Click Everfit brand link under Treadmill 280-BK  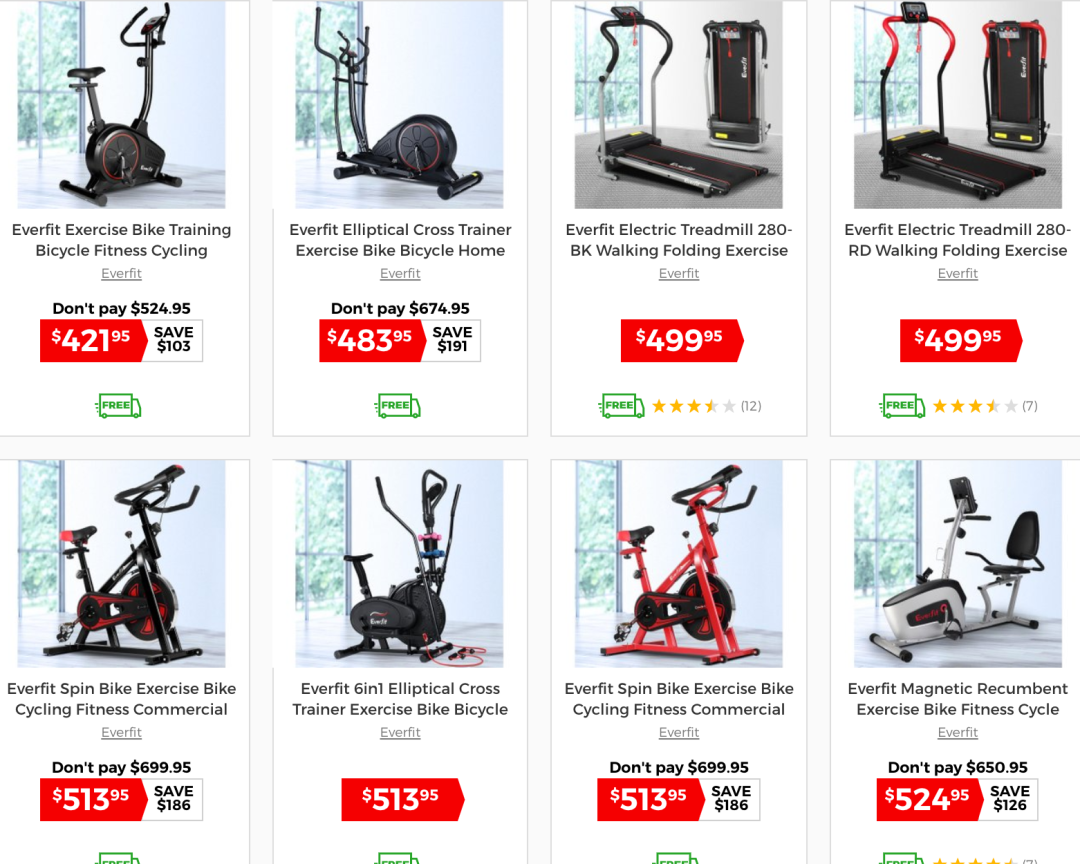tap(678, 274)
